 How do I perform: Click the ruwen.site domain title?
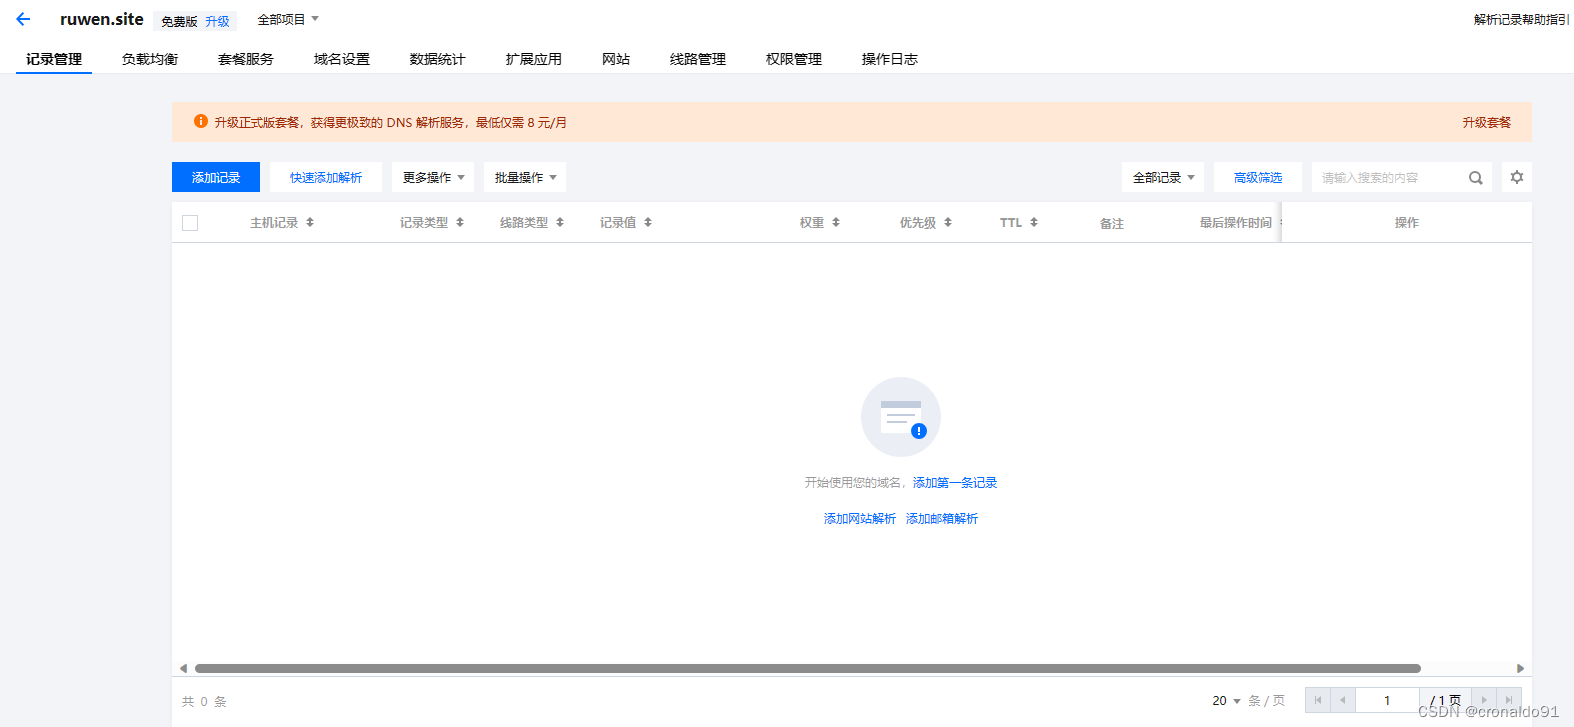click(x=102, y=19)
